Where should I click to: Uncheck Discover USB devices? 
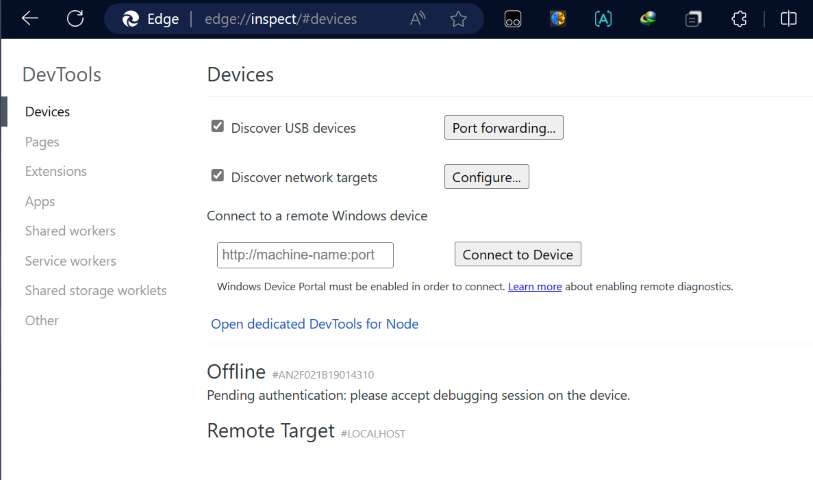coord(218,126)
